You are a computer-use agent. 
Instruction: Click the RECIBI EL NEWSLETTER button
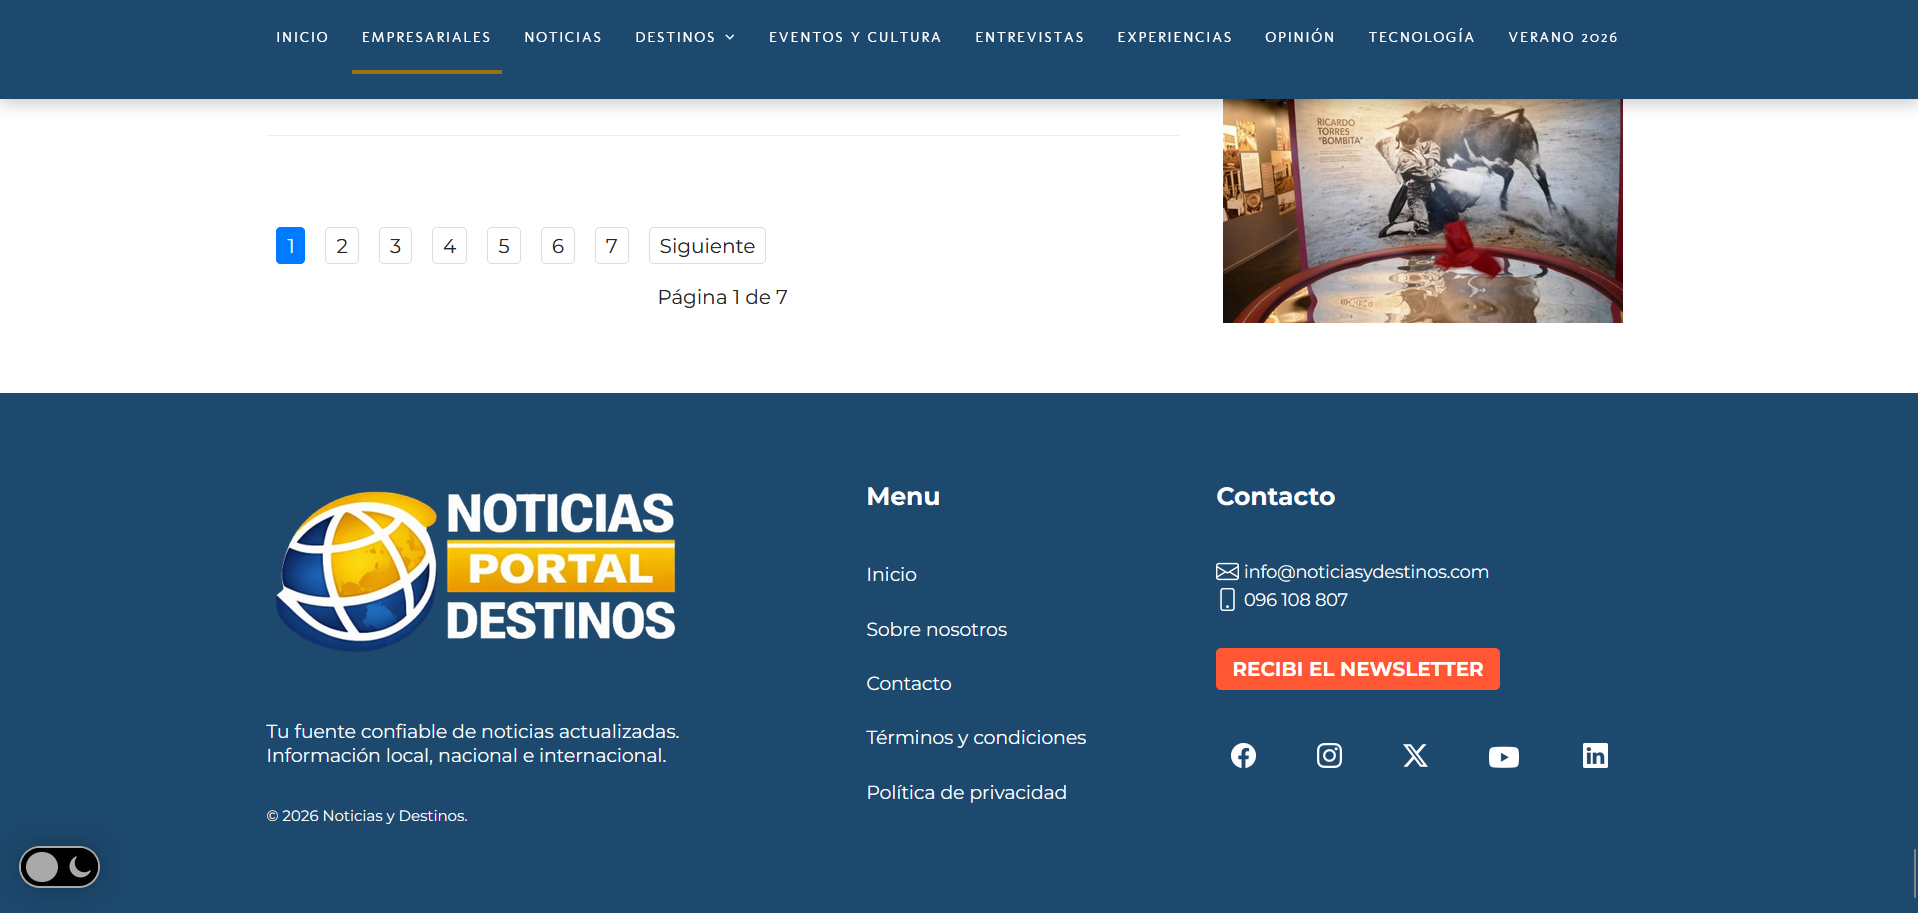1357,668
